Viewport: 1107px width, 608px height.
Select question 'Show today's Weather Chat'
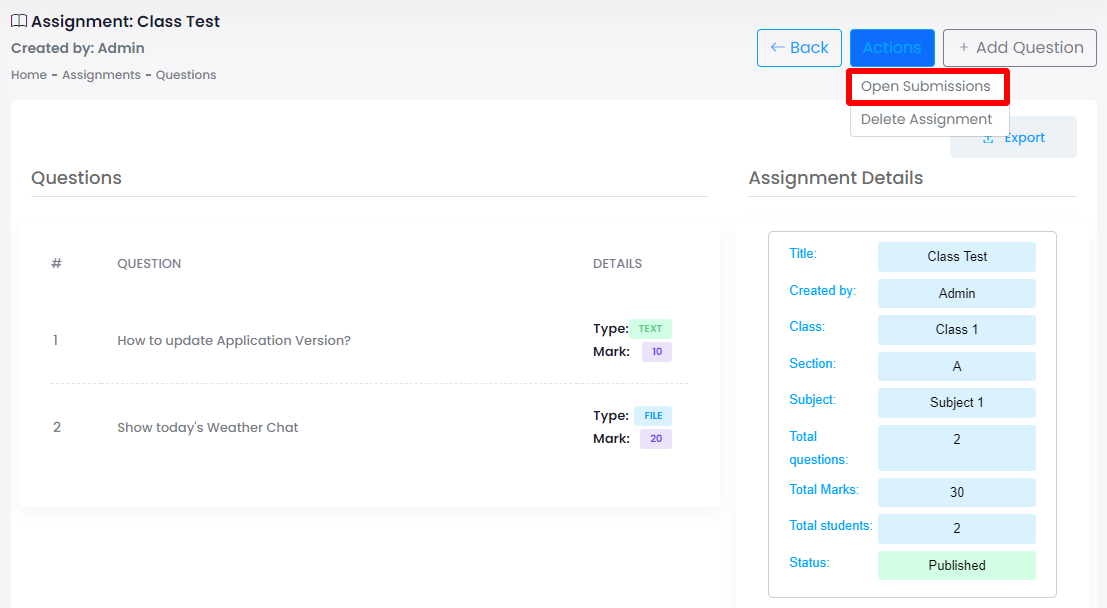(208, 427)
